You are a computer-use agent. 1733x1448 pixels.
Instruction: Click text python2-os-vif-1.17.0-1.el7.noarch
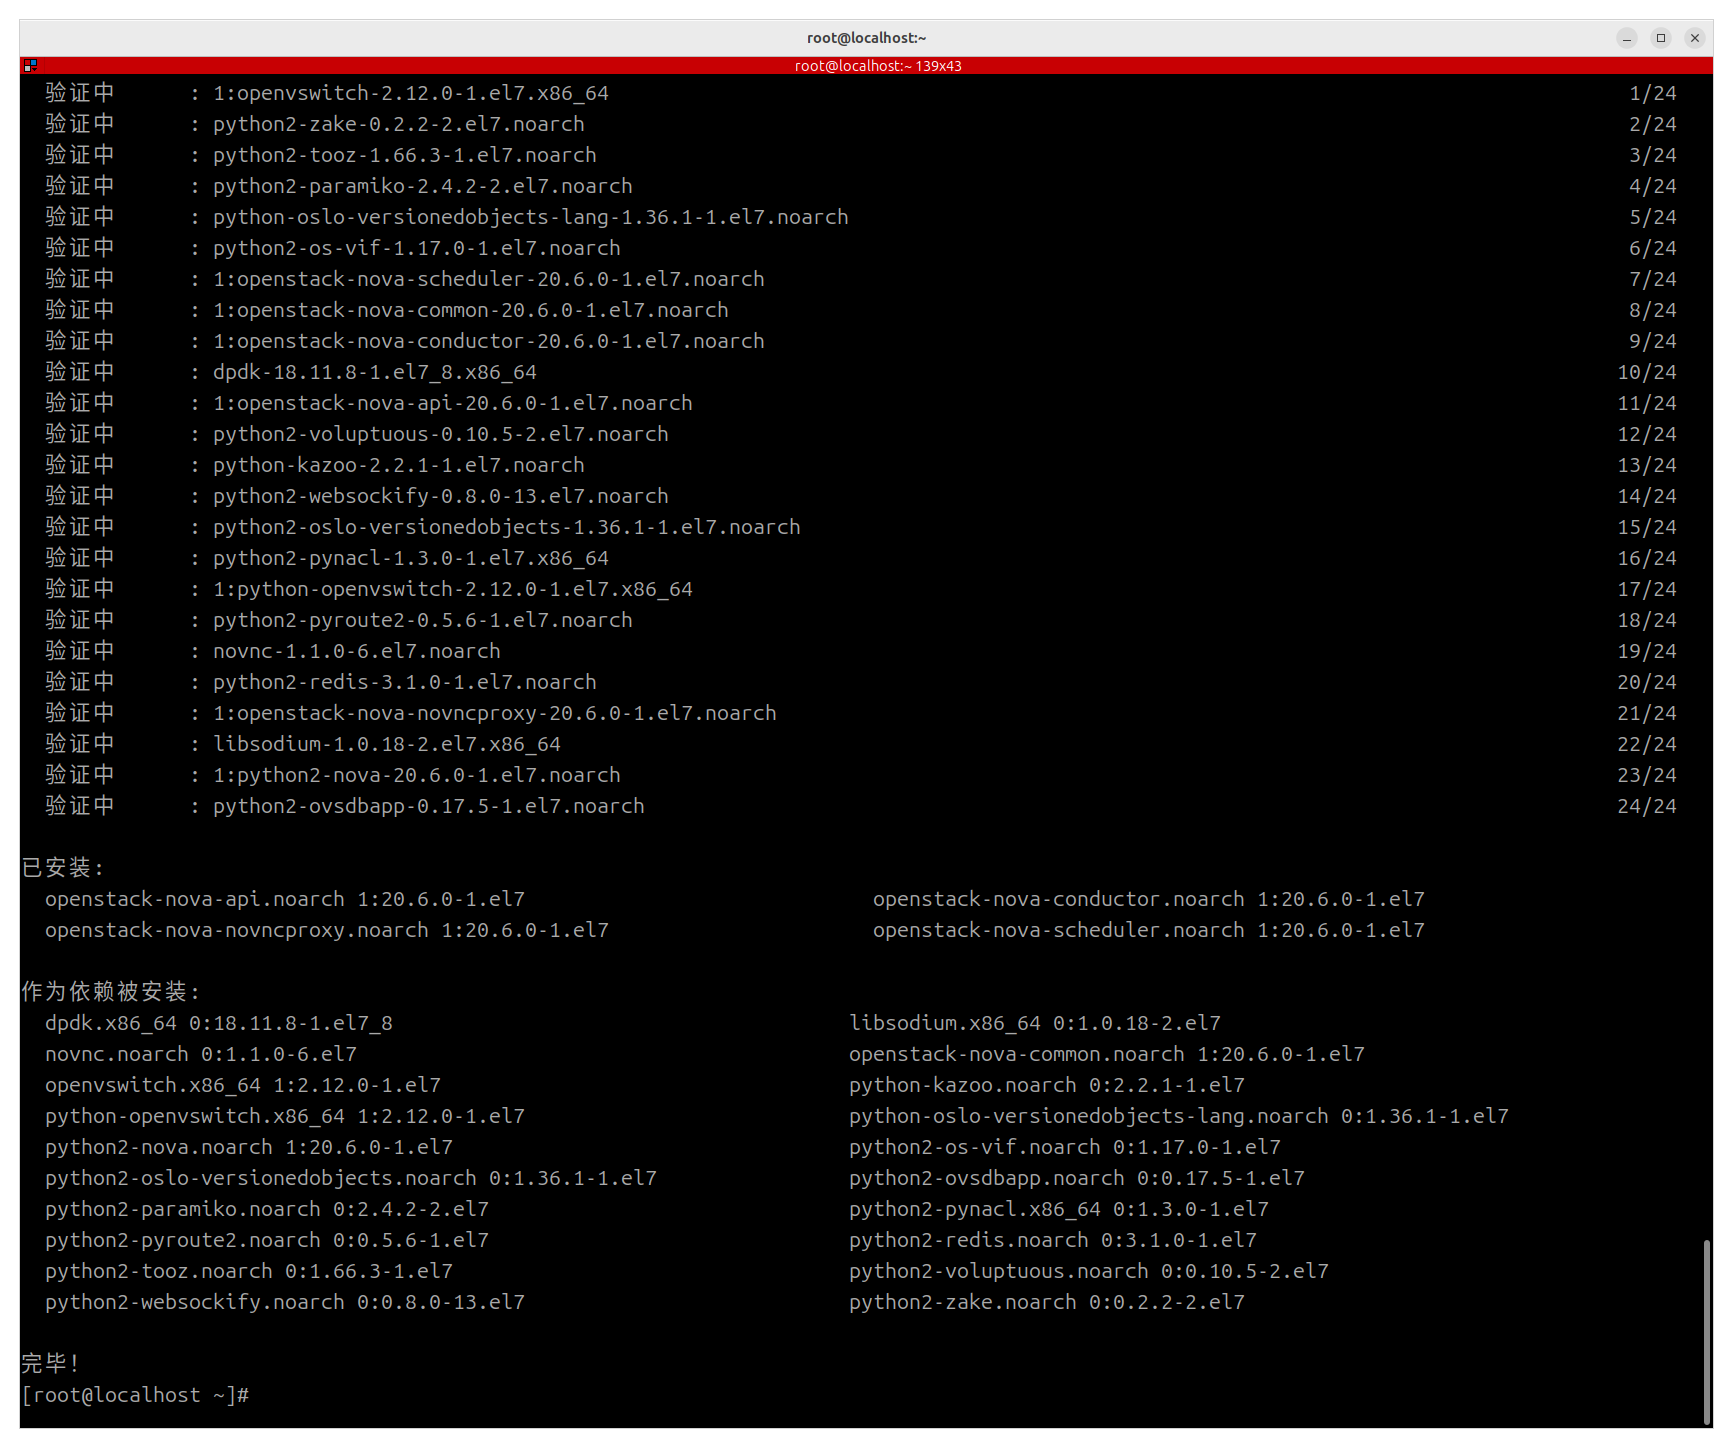click(x=417, y=248)
